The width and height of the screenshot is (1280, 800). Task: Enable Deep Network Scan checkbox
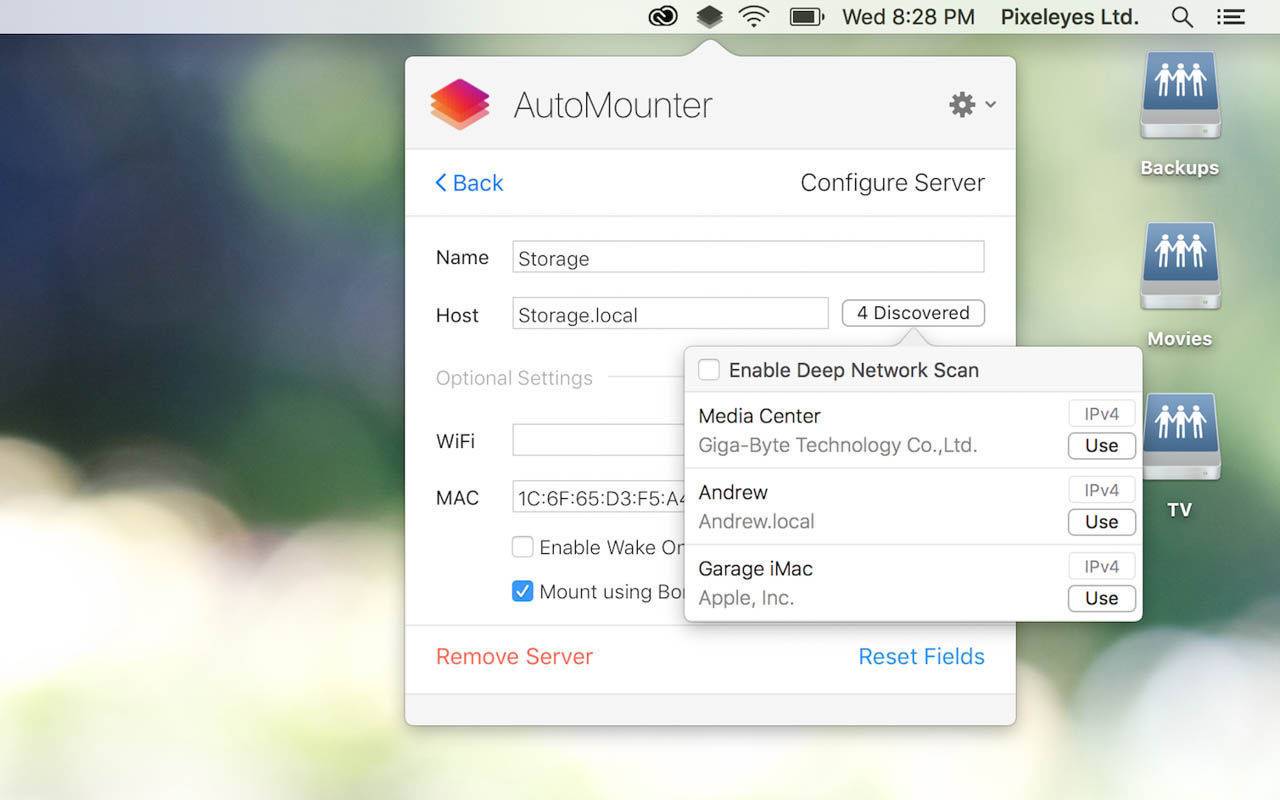coord(709,370)
